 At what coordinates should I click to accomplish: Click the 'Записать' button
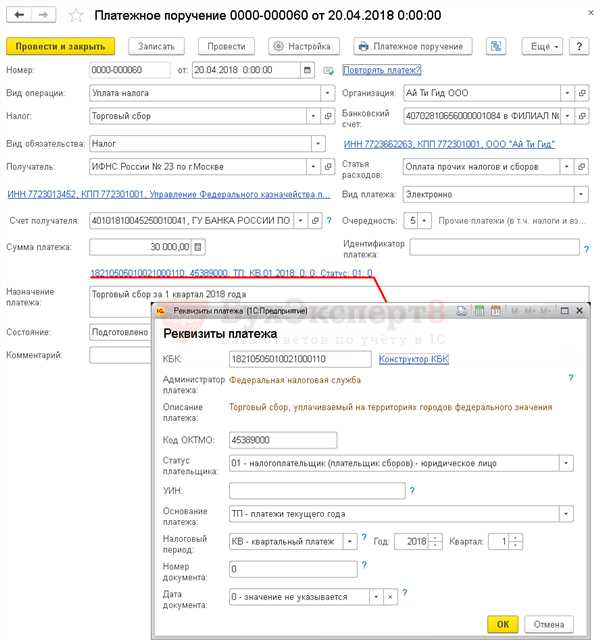156,46
